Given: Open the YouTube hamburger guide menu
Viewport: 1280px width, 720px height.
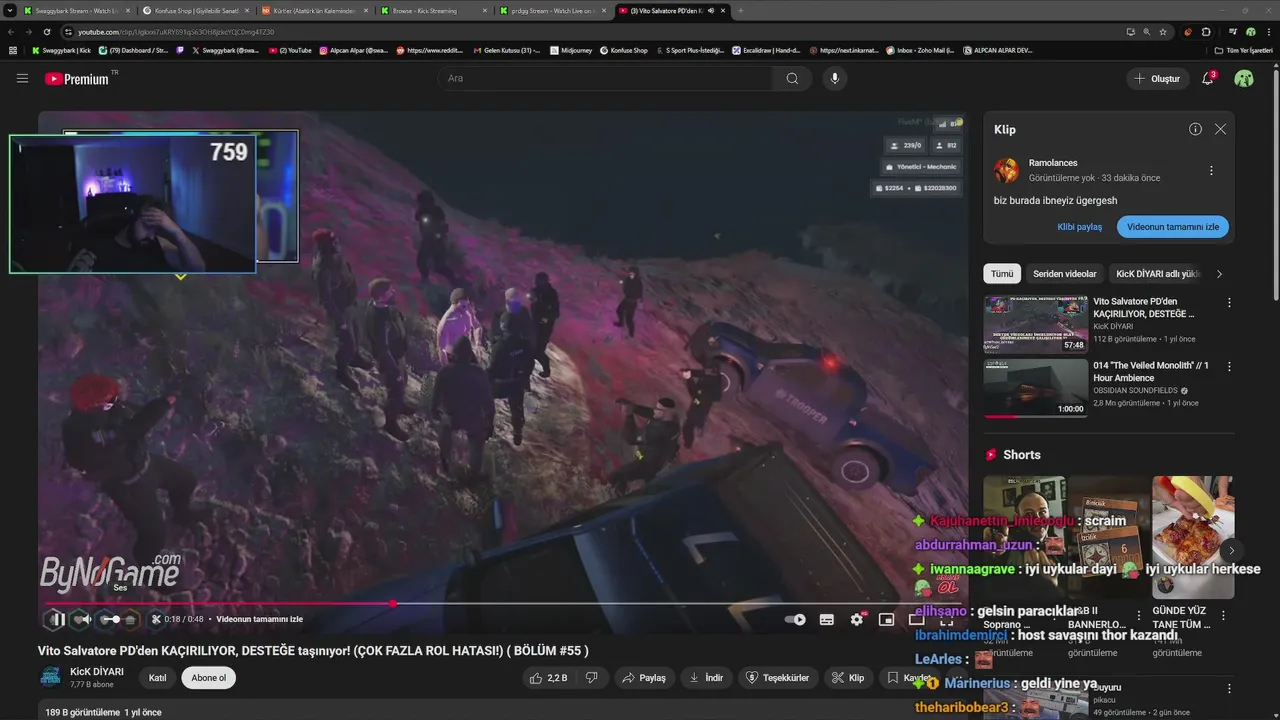Looking at the screenshot, I should pyautogui.click(x=22, y=78).
